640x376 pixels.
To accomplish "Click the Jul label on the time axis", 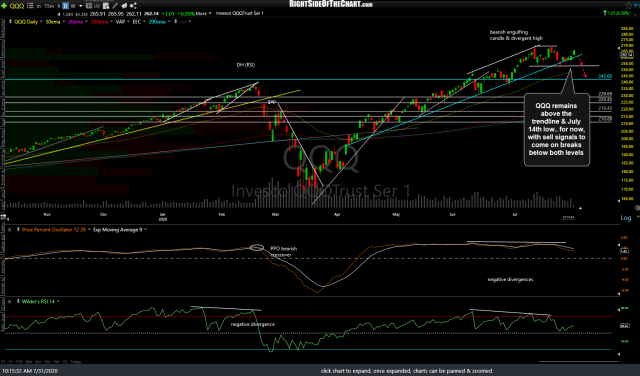I will pyautogui.click(x=515, y=214).
